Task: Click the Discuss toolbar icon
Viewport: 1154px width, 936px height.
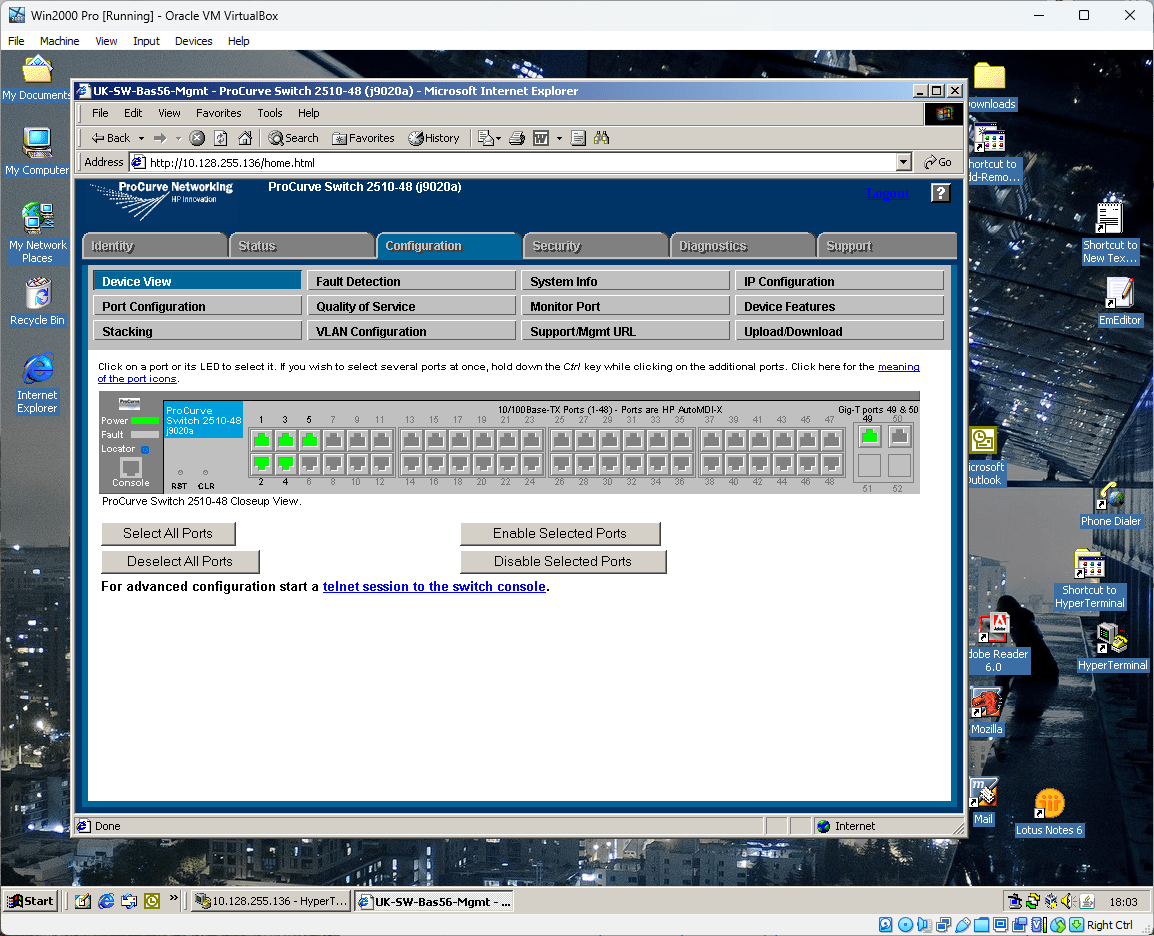Action: click(578, 138)
